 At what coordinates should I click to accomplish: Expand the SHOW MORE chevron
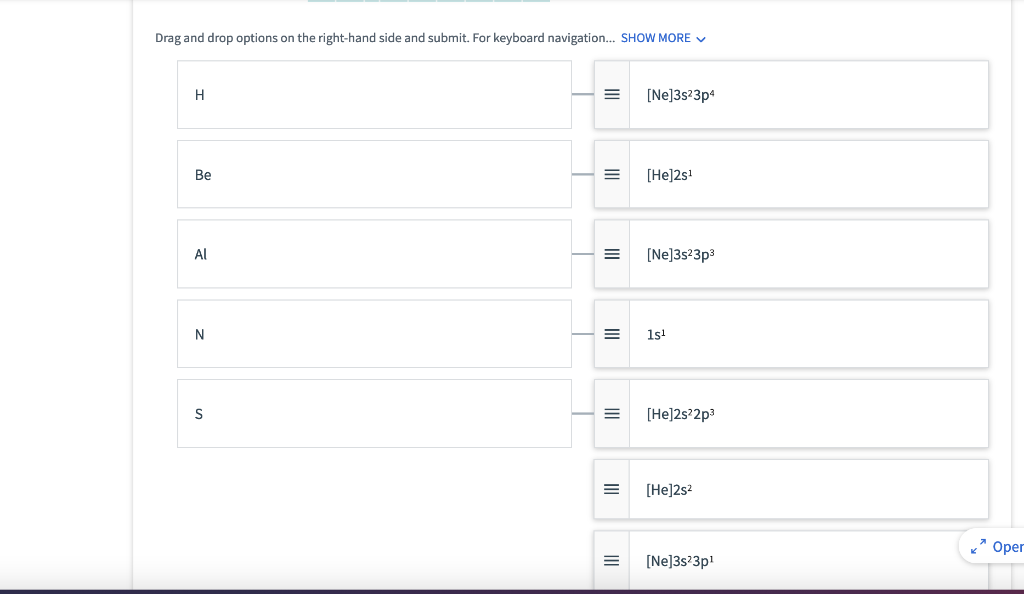pyautogui.click(x=700, y=38)
